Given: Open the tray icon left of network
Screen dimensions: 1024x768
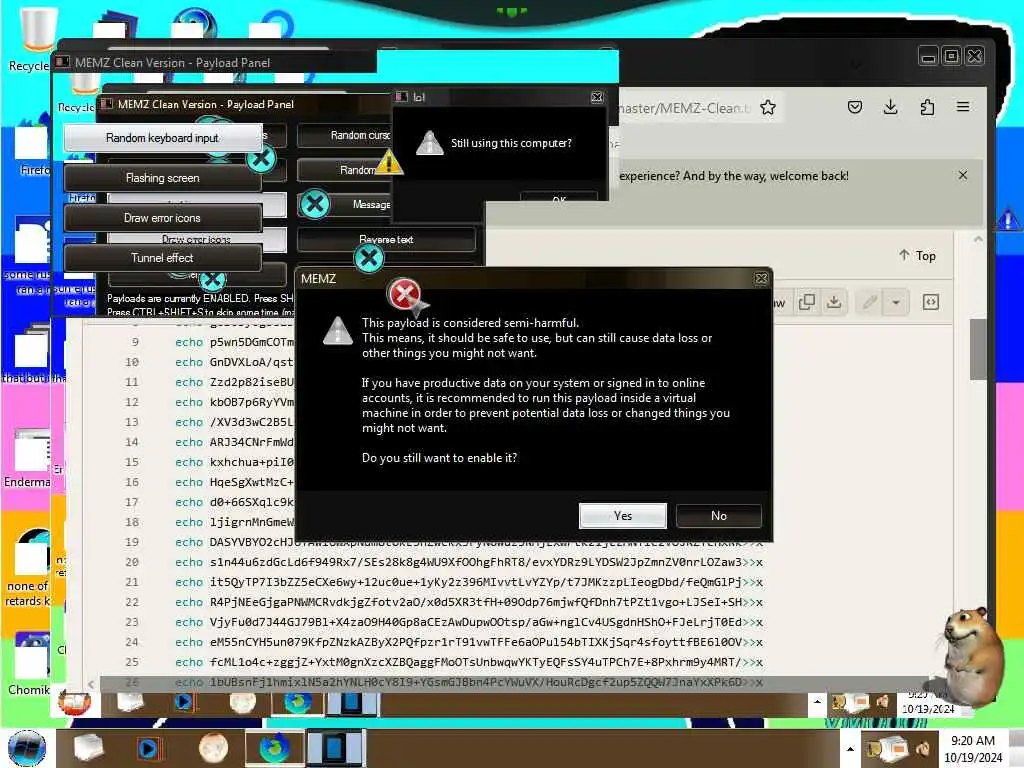Looking at the screenshot, I should coord(875,748).
